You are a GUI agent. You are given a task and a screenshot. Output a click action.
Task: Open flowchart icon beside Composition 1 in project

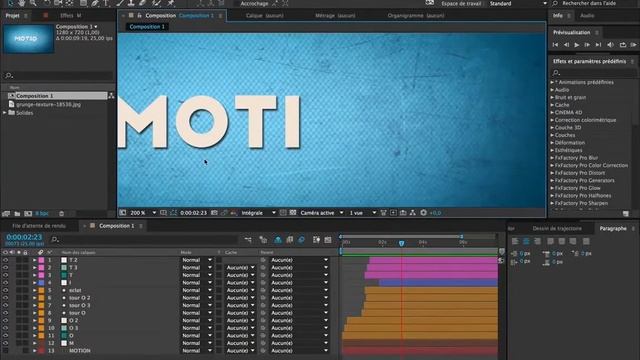click(x=111, y=96)
